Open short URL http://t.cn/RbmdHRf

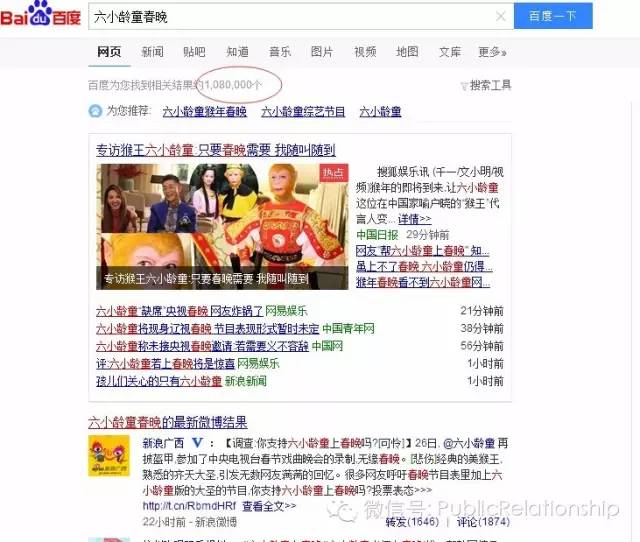(x=189, y=506)
